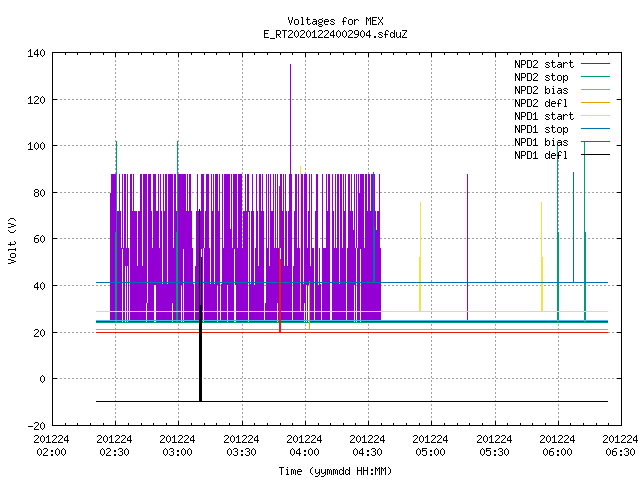This screenshot has height=480, width=640.
Task: Click the 'NPD2 stop' legend label
Action: [541, 77]
